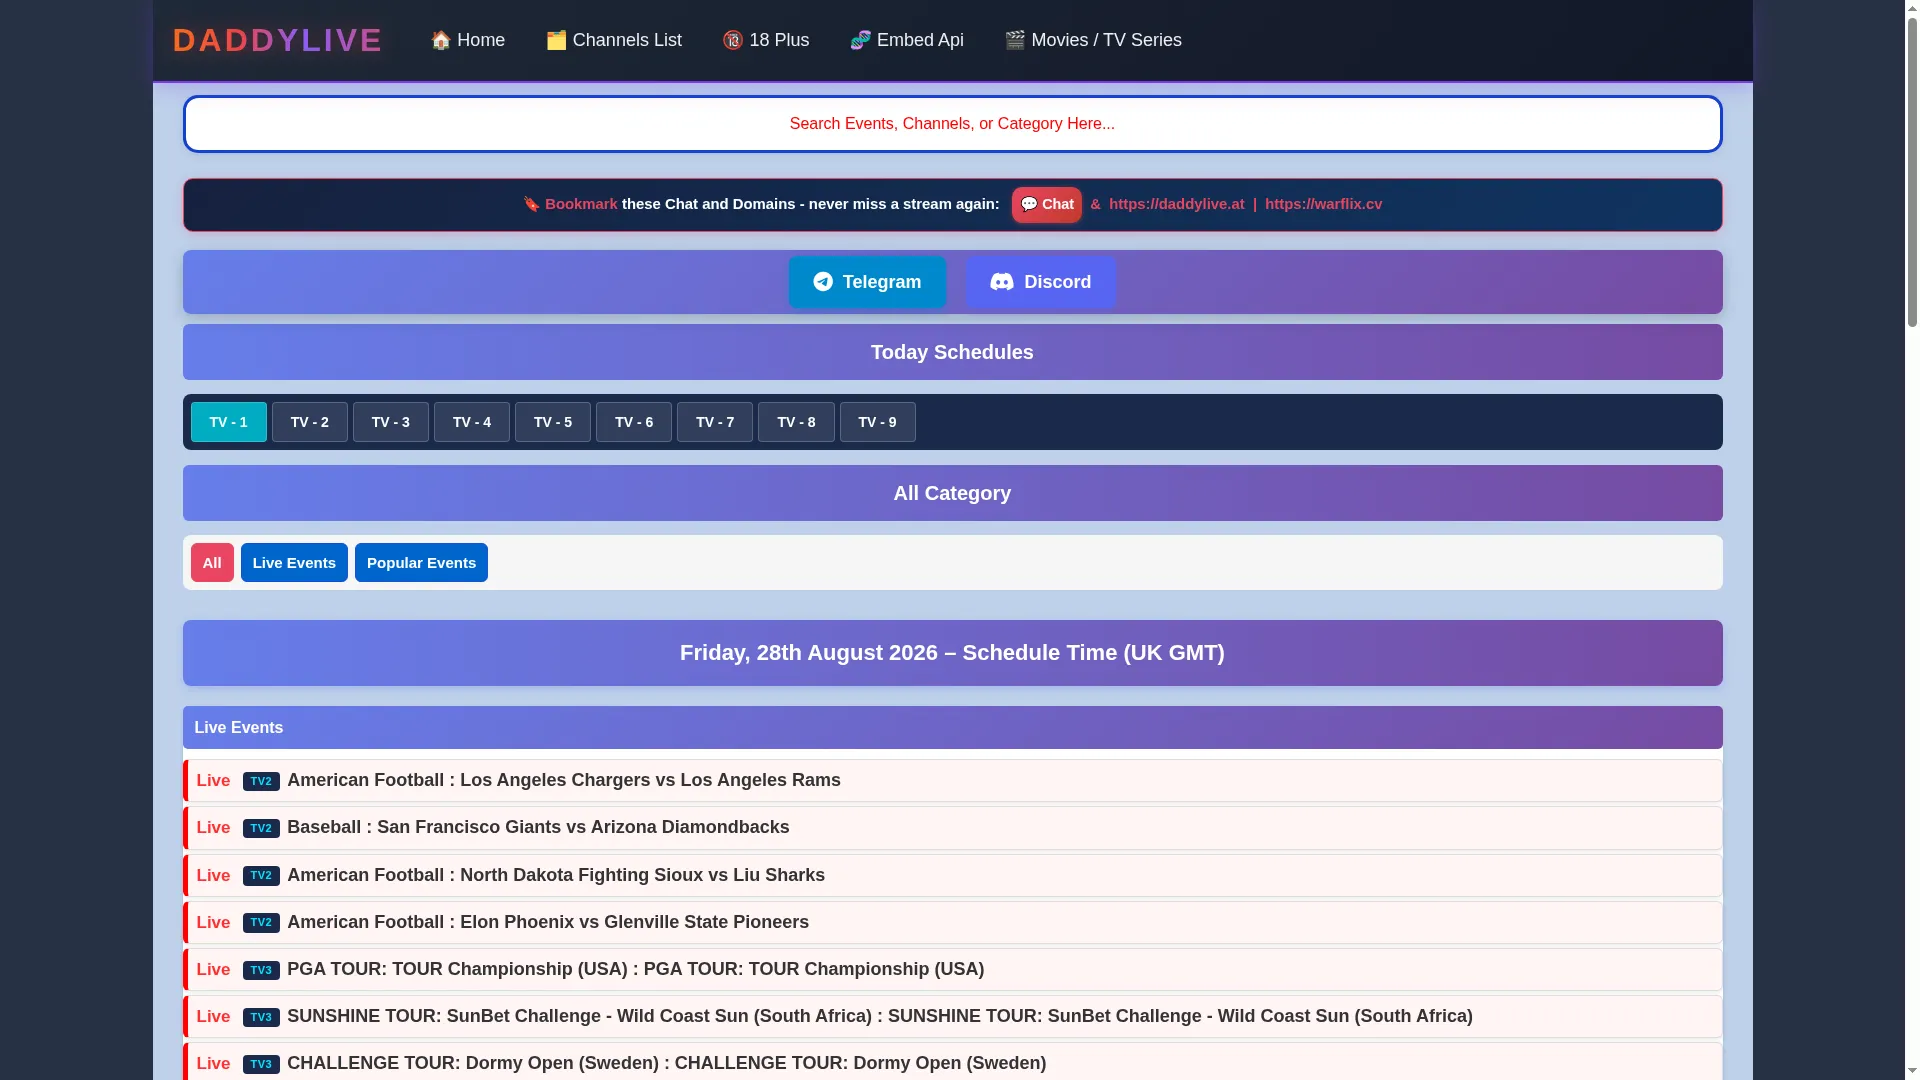Click the Embed Api link icon
Image resolution: width=1920 pixels, height=1080 pixels.
coord(860,40)
